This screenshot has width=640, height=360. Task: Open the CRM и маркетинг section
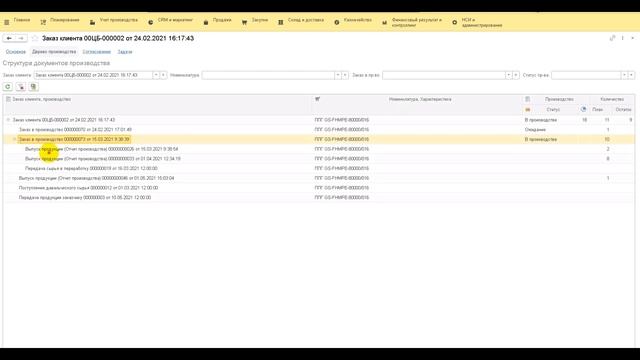point(170,20)
